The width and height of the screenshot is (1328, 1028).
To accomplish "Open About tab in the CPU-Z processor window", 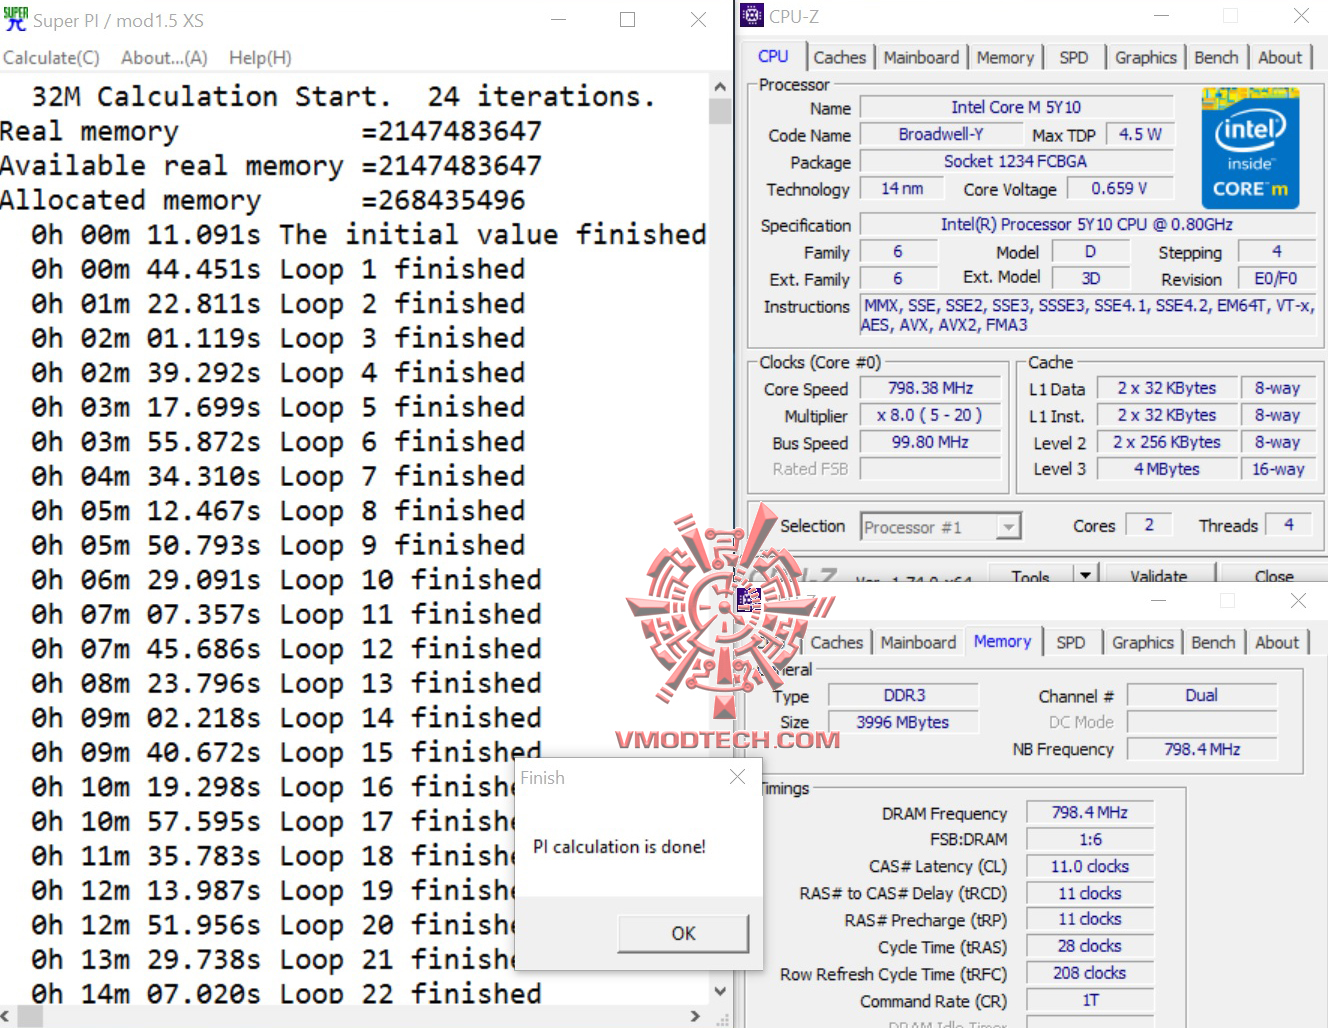I will click(x=1280, y=58).
